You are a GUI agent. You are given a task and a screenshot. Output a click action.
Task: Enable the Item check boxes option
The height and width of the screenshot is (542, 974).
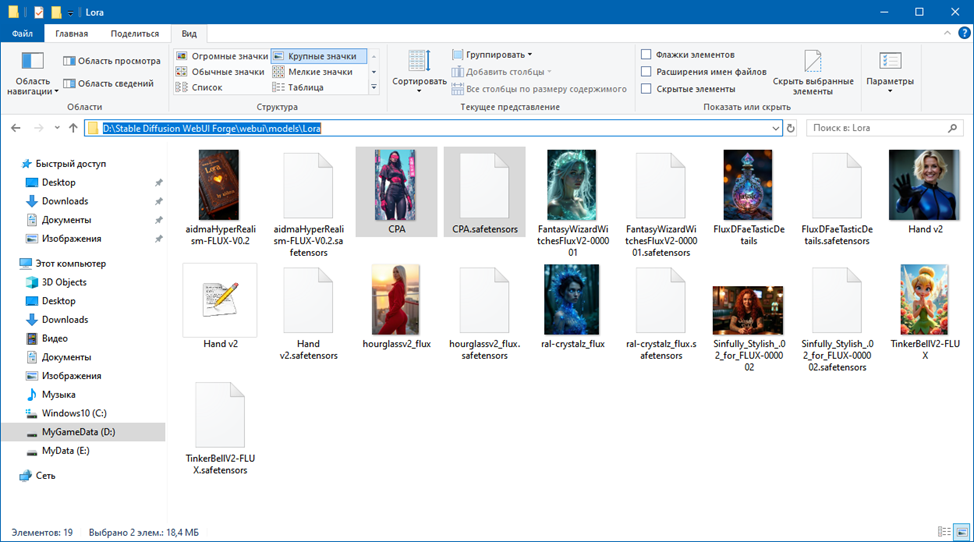tap(647, 54)
